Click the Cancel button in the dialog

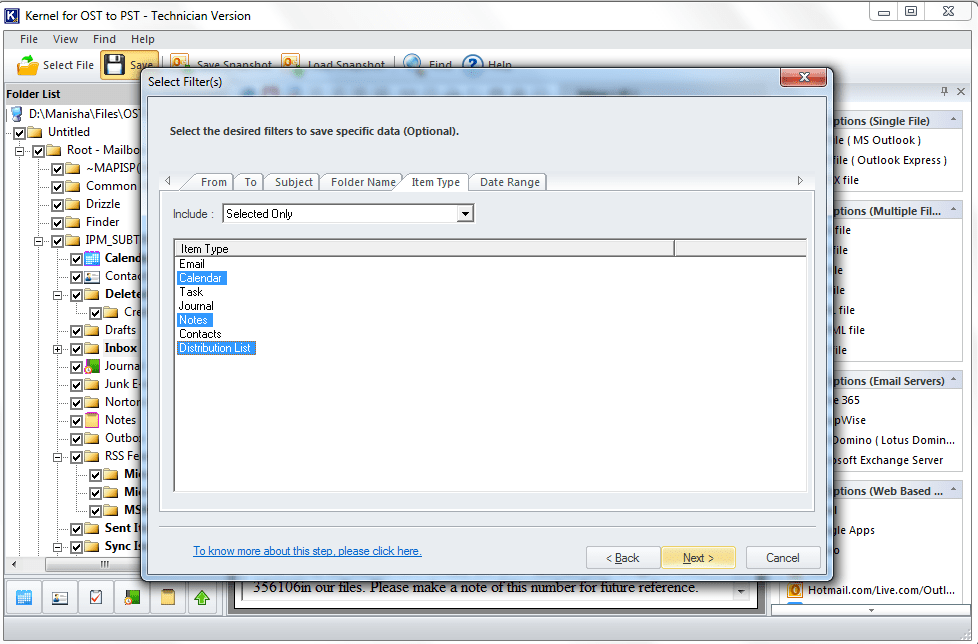pos(783,558)
